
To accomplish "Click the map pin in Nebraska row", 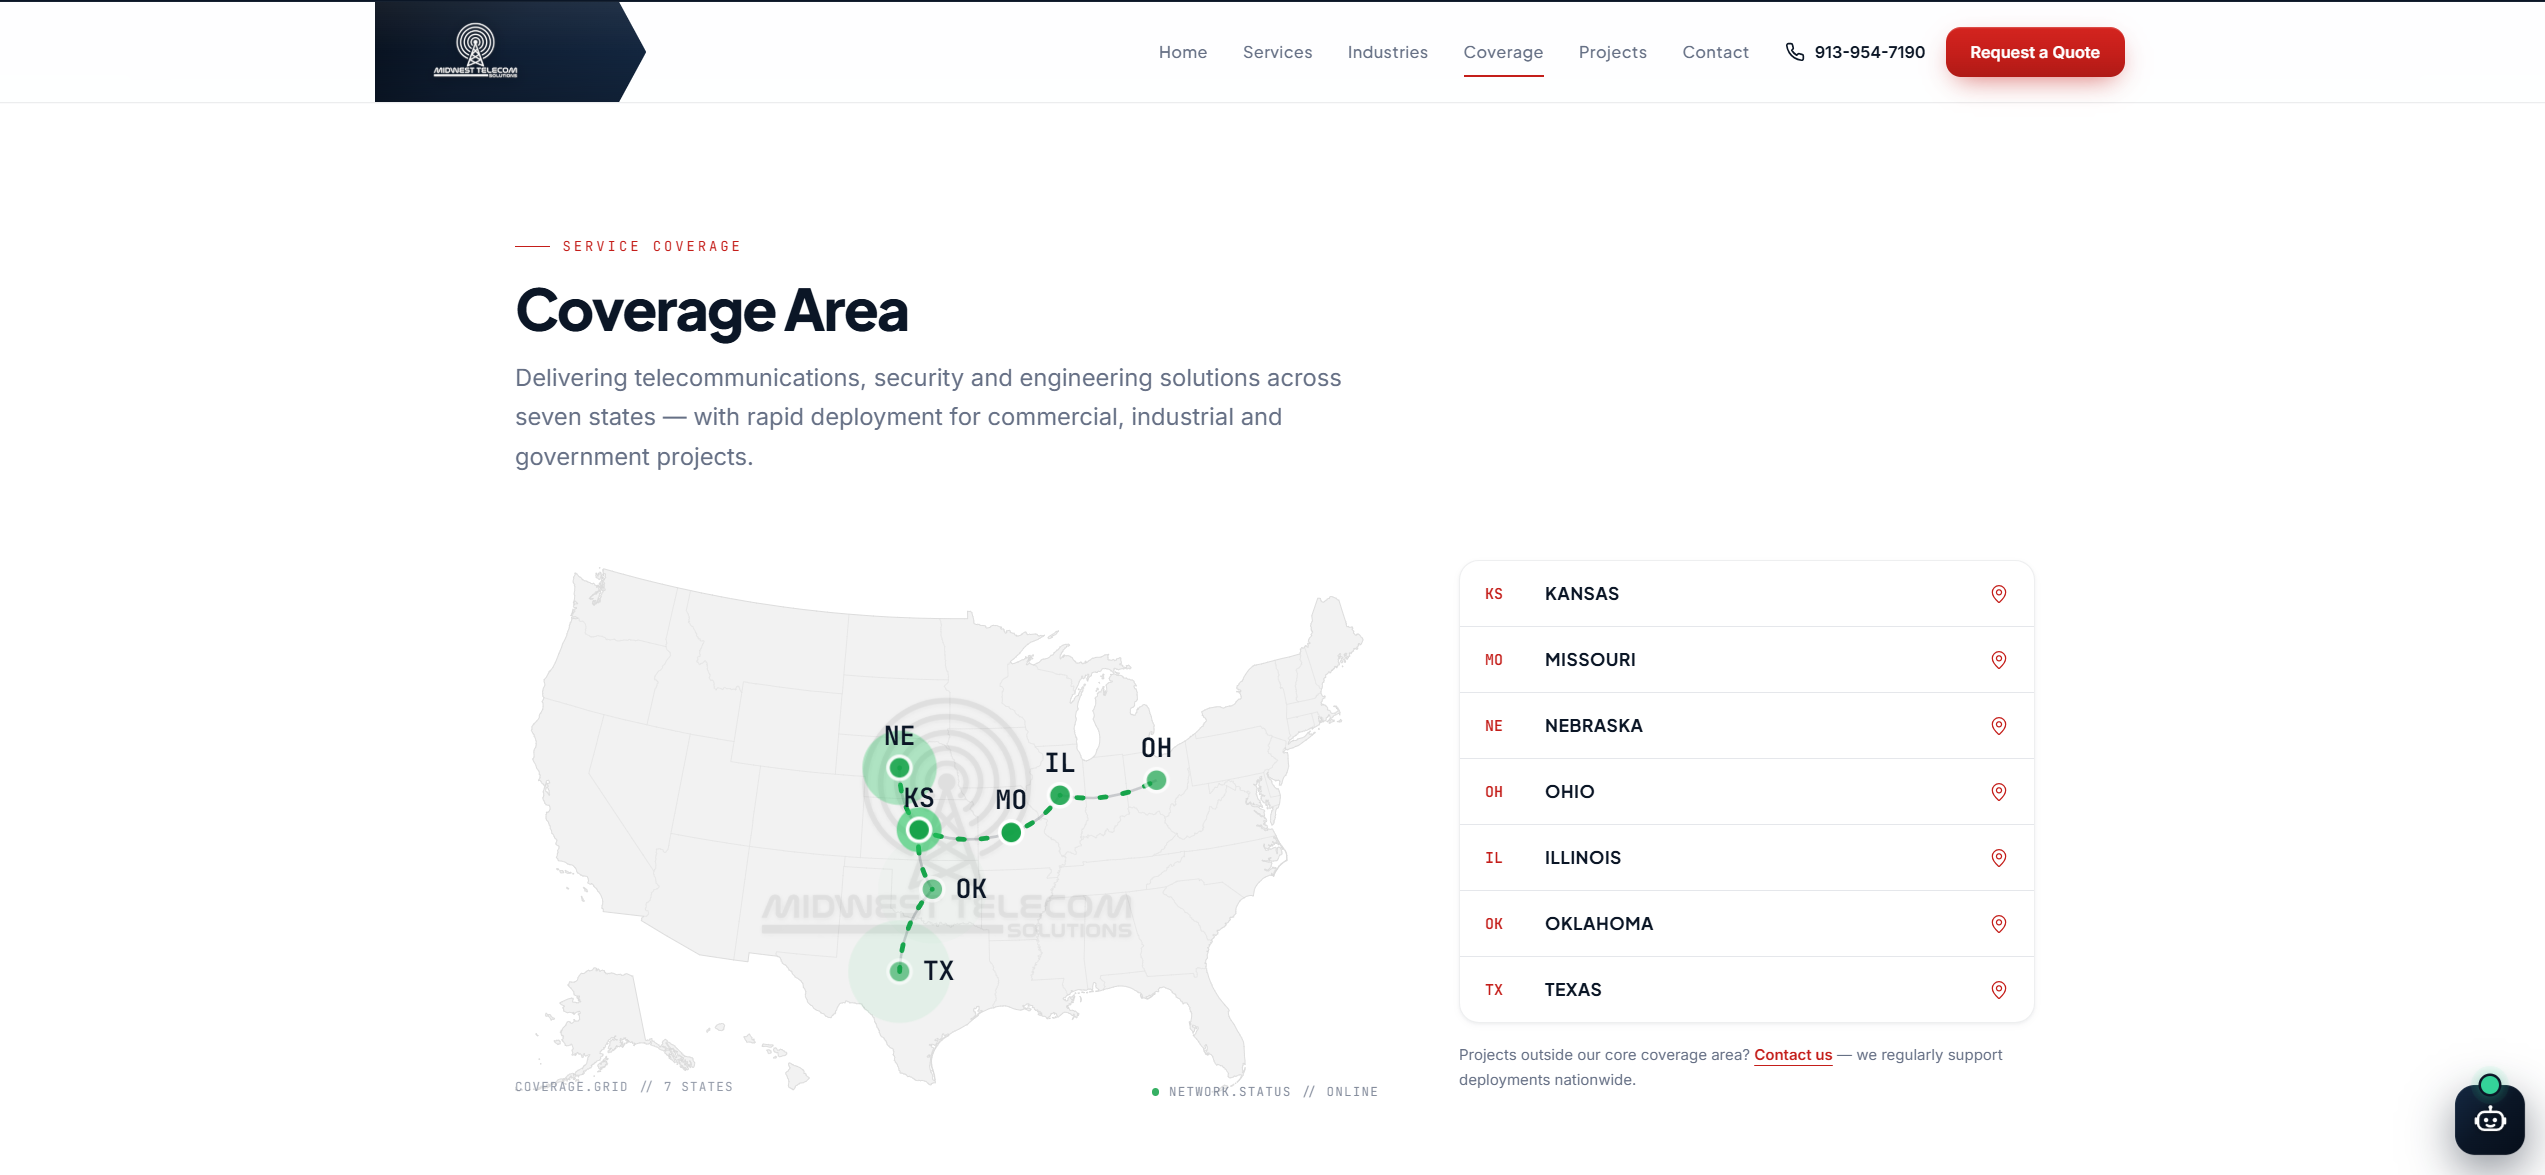I will coord(1998,726).
